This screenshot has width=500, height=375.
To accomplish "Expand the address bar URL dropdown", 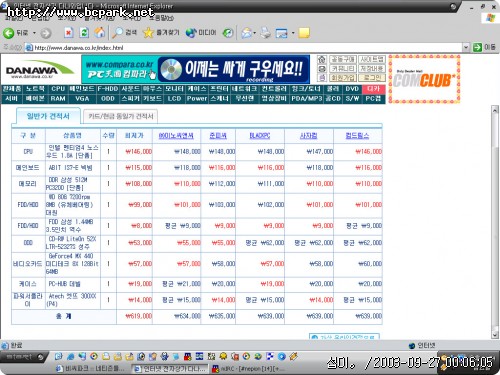I will pos(466,47).
